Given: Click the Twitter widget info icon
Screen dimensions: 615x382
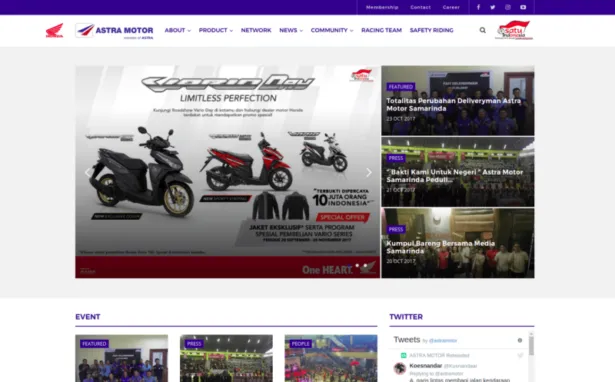Looking at the screenshot, I should [520, 340].
